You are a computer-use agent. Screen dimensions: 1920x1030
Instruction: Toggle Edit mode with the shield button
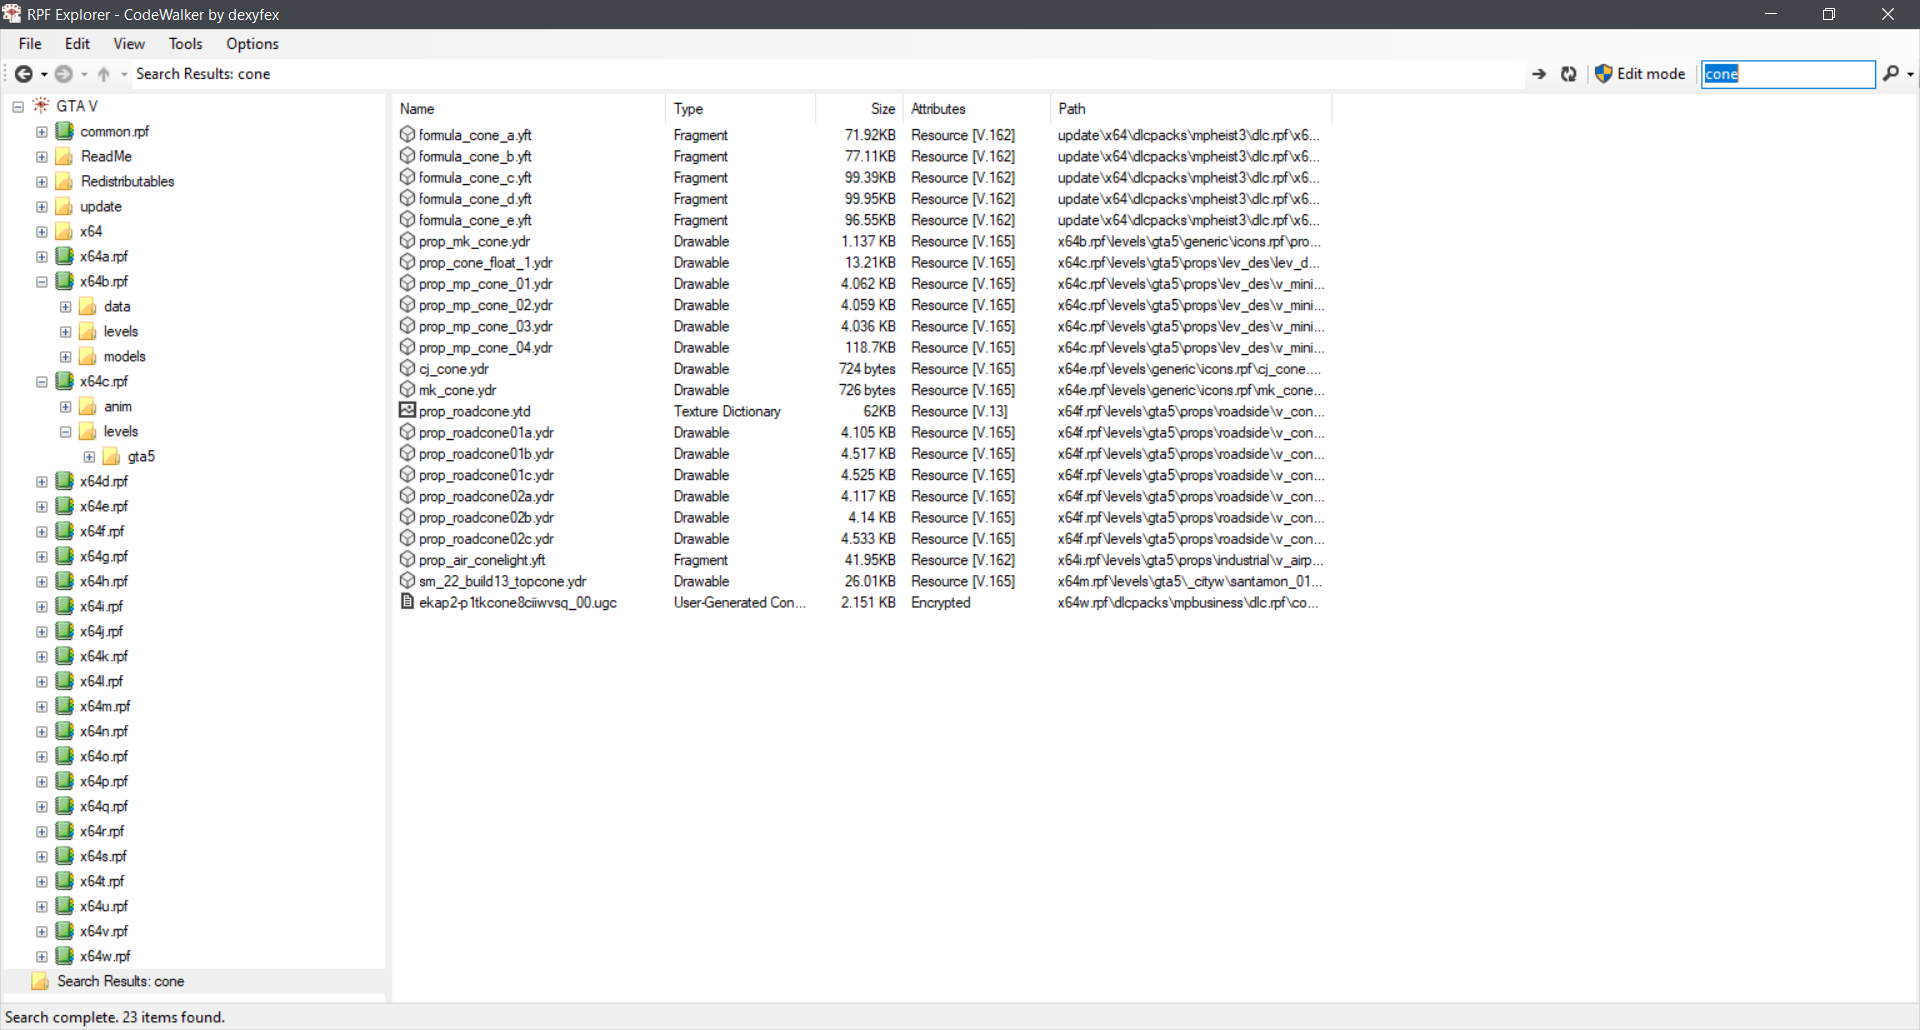coord(1640,74)
